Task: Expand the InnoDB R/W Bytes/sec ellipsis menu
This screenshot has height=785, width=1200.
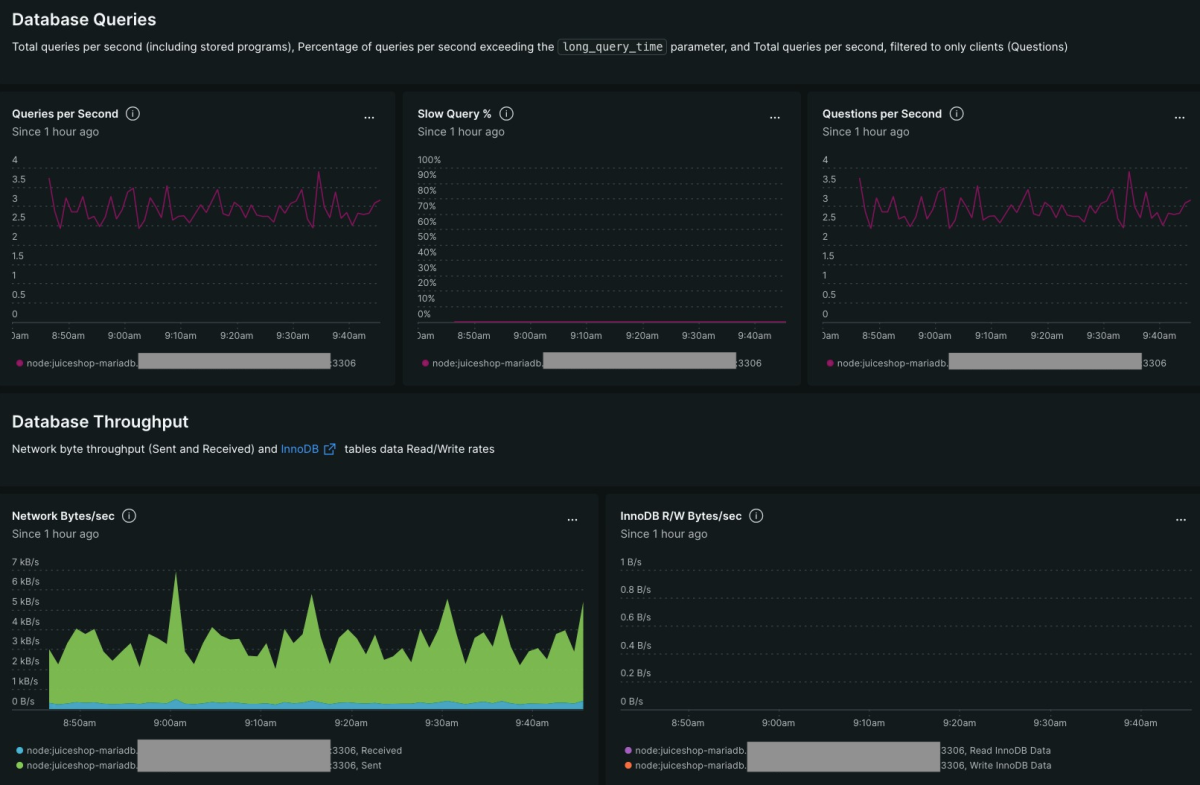Action: [x=1180, y=520]
